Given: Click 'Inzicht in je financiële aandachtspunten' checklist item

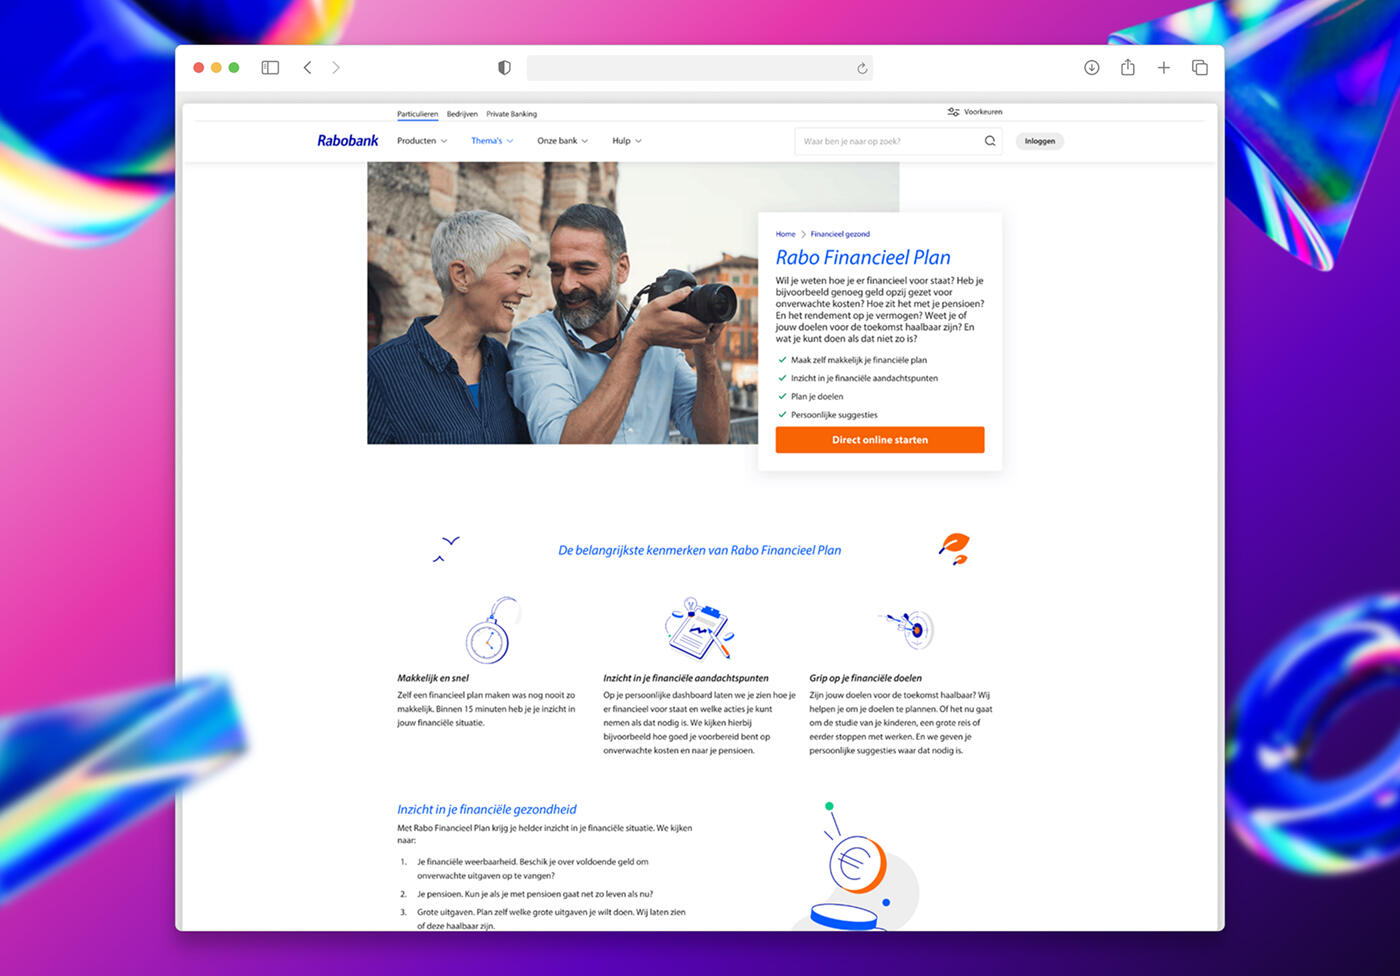Looking at the screenshot, I should click(864, 378).
